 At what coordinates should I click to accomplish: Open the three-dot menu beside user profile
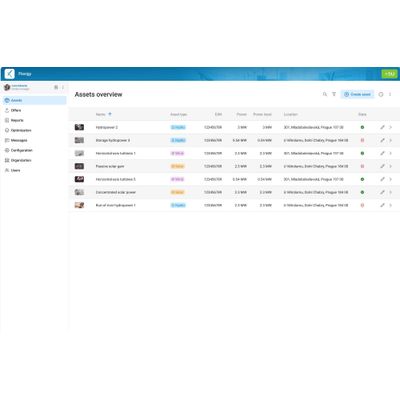coord(63,87)
